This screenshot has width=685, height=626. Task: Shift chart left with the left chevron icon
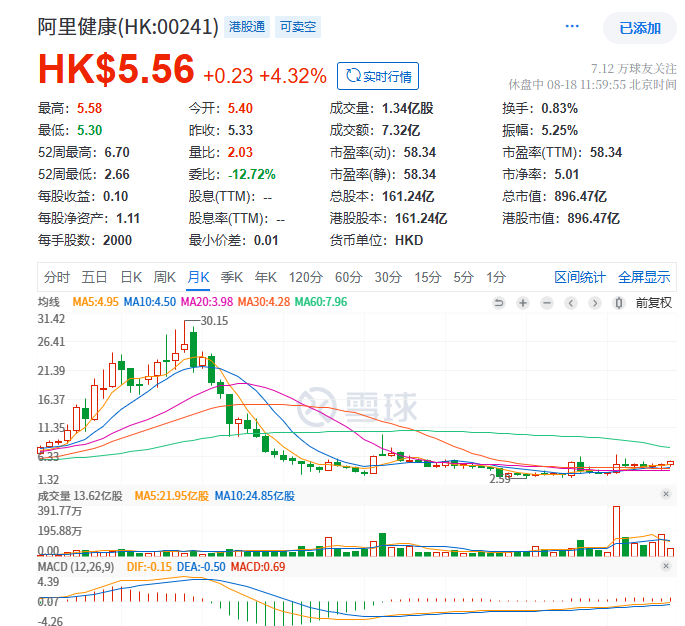571,303
